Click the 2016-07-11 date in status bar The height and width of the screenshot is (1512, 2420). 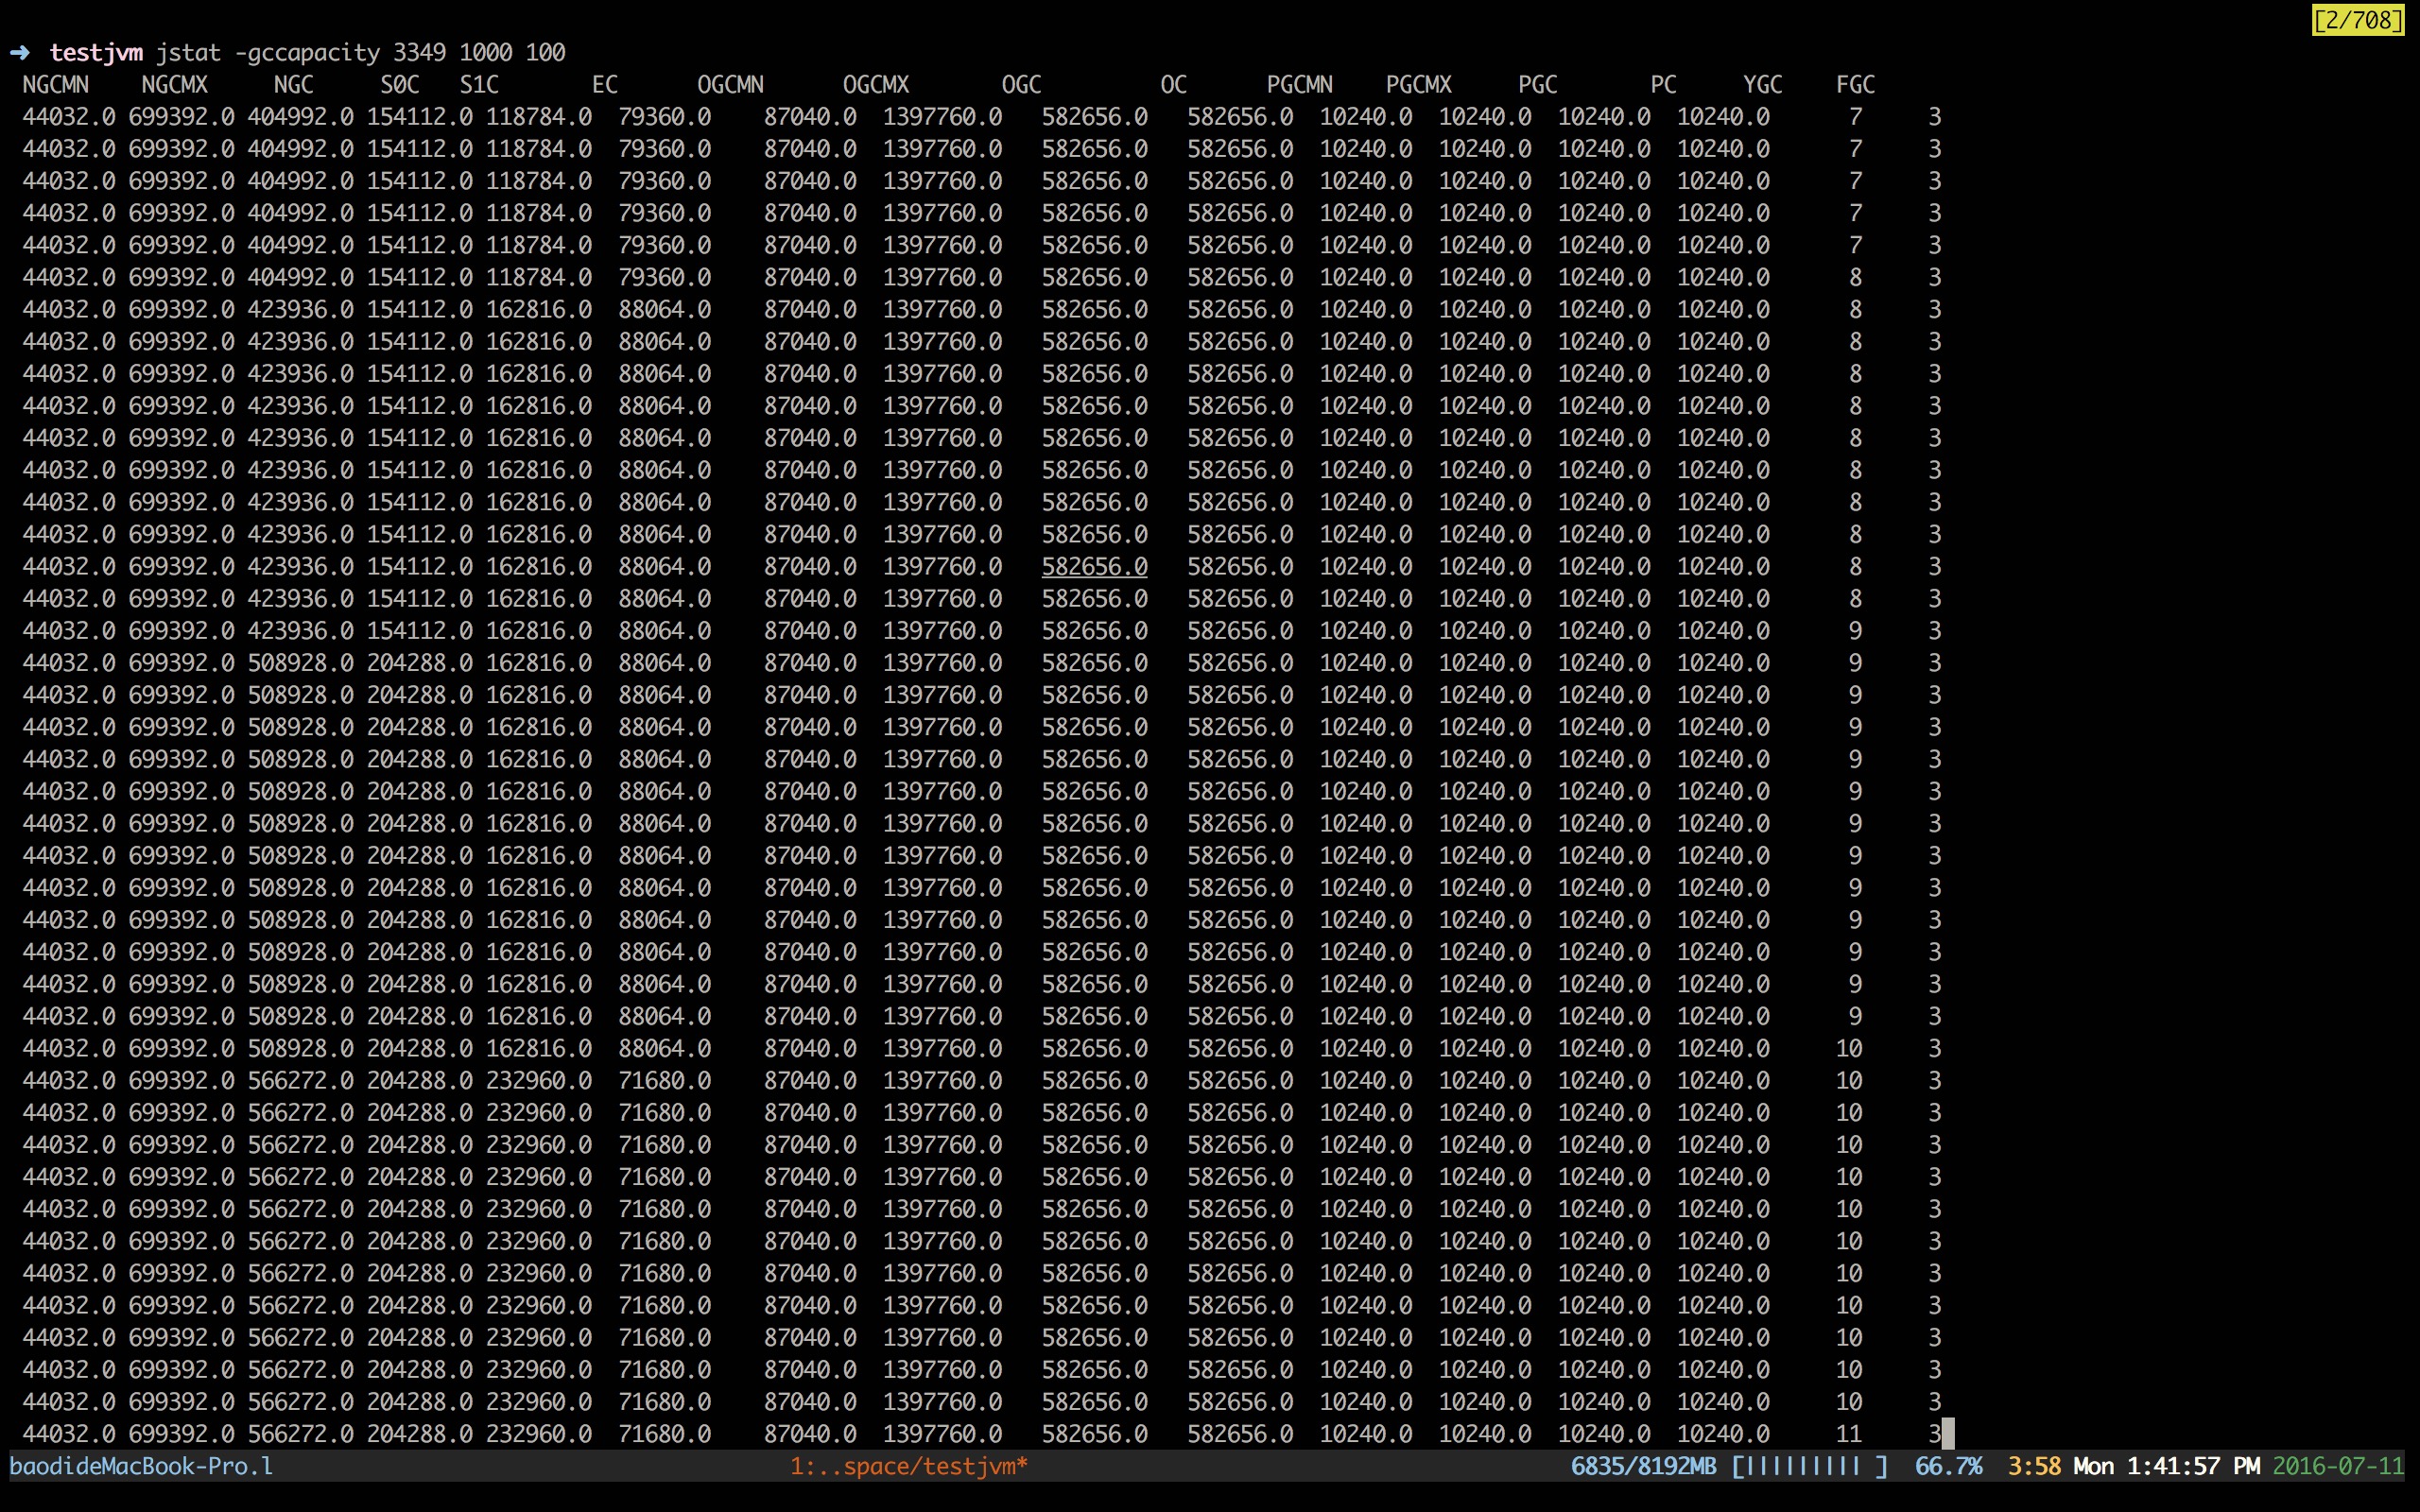point(2338,1466)
